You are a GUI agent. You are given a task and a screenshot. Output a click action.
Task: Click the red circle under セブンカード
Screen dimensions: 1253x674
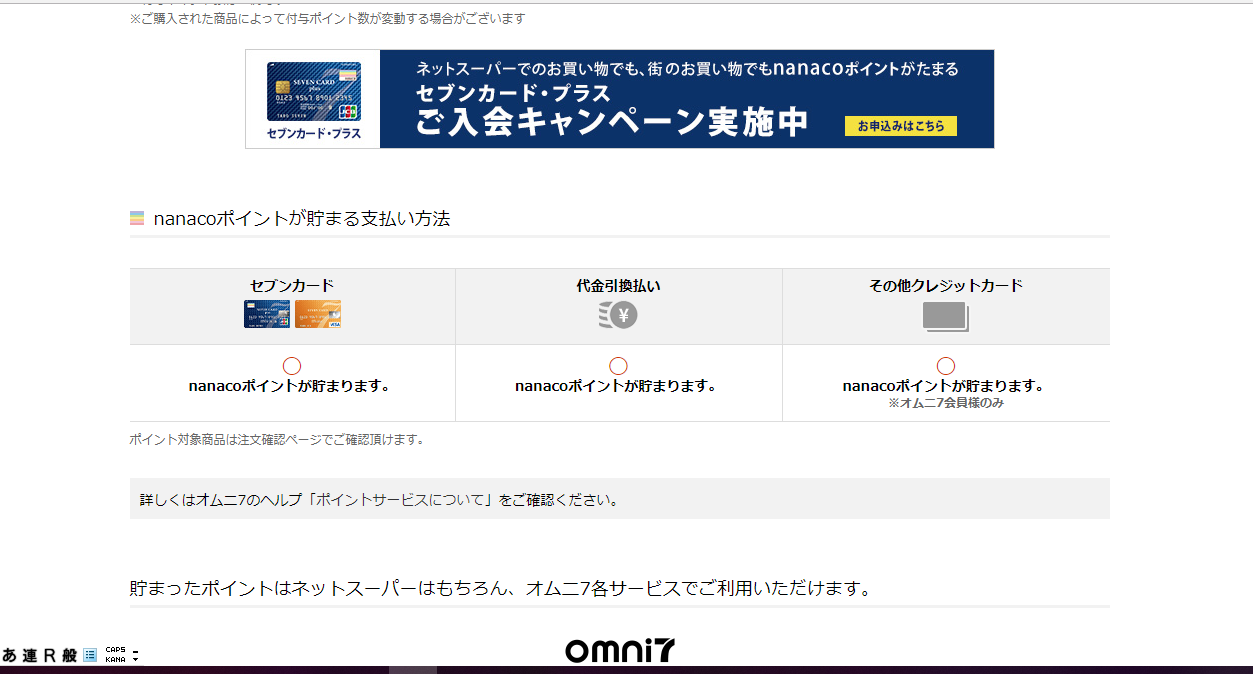292,366
